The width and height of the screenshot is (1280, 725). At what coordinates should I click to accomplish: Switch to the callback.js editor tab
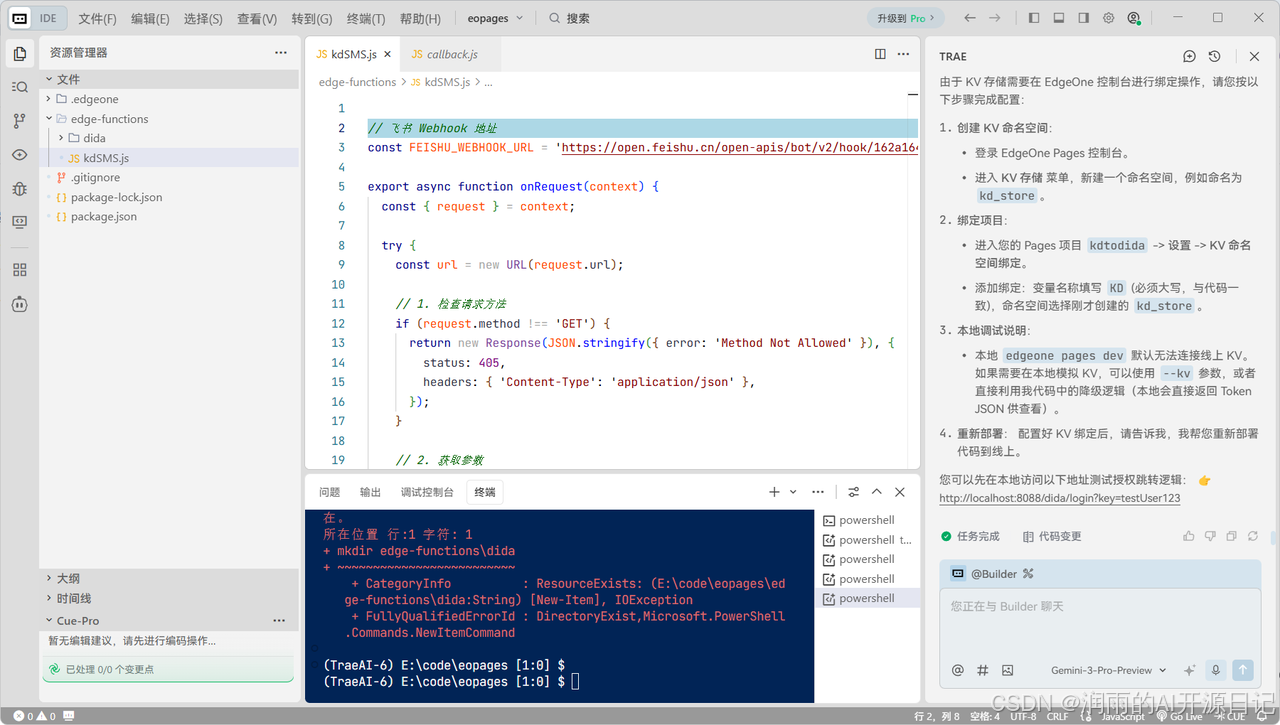[x=450, y=54]
